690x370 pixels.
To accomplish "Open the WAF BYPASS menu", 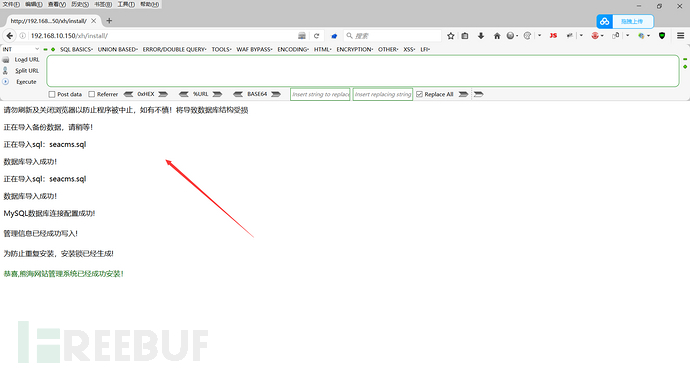I will pyautogui.click(x=254, y=49).
